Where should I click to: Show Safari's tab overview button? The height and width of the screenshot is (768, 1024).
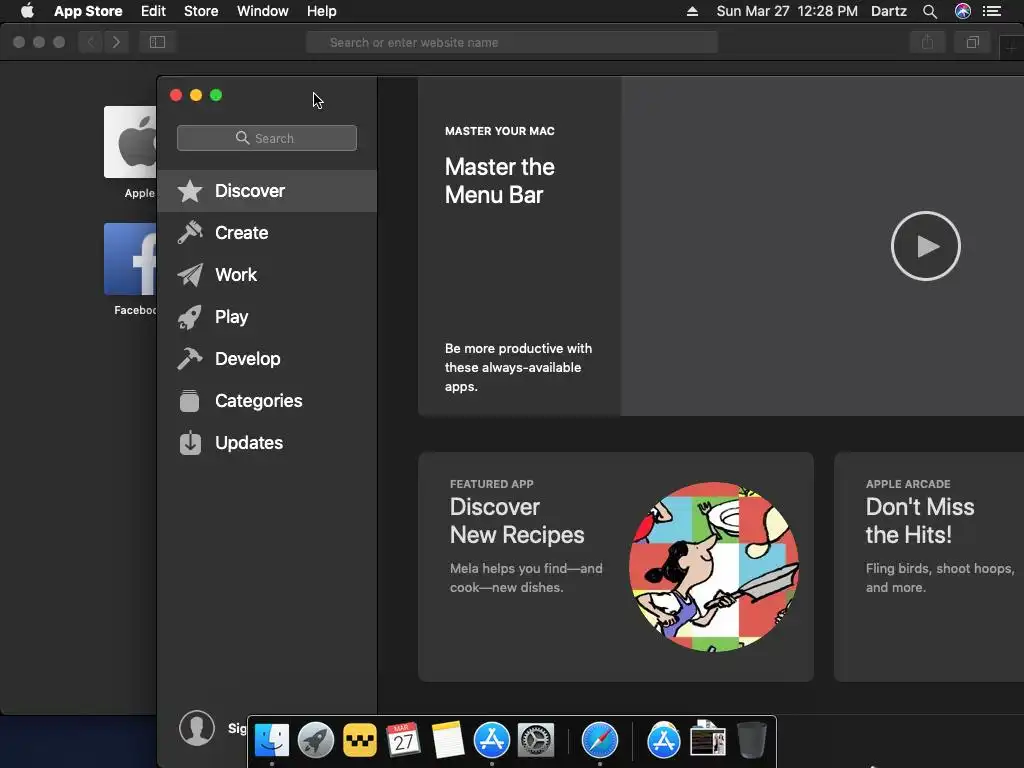click(972, 42)
